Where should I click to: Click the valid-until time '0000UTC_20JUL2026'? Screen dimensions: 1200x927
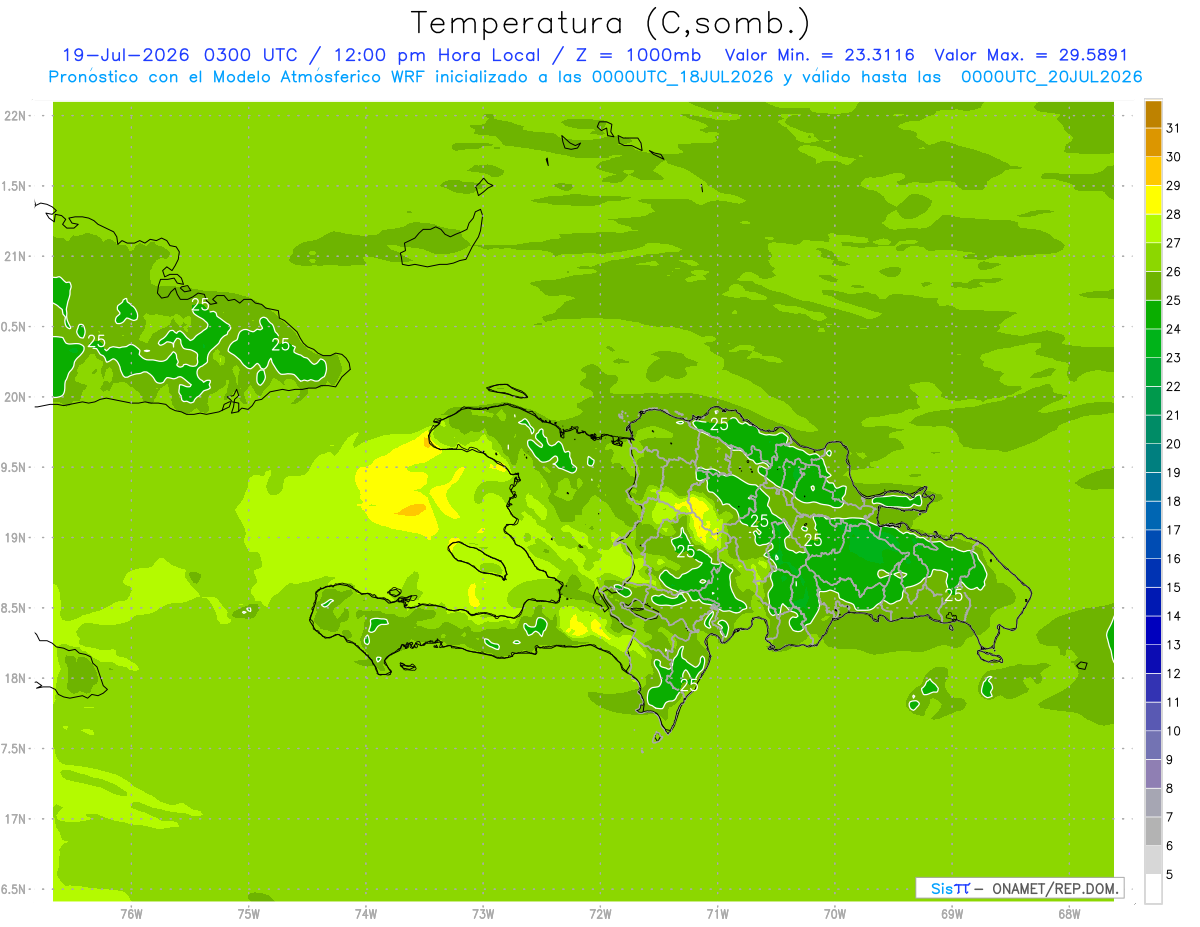[x=1051, y=77]
